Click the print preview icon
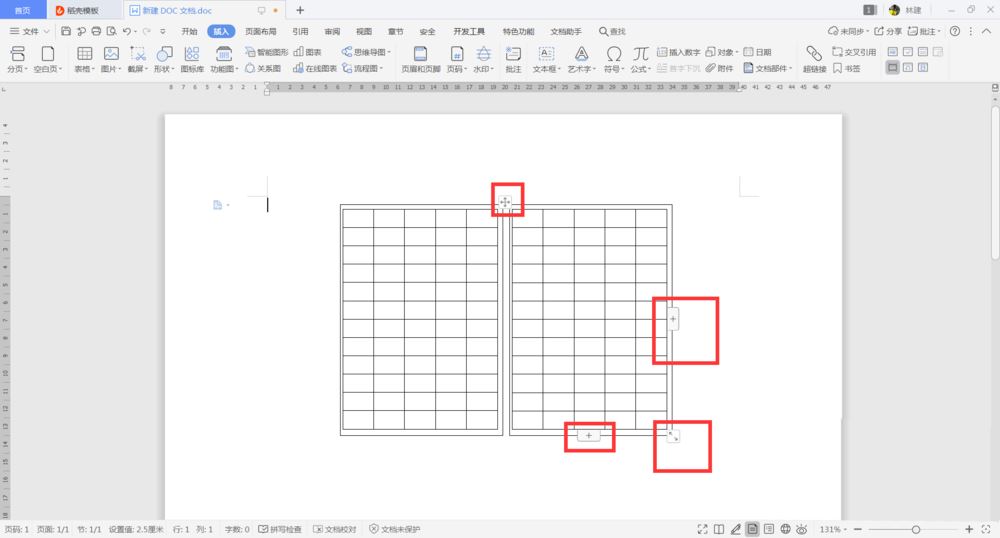Viewport: 1000px width, 538px height. point(112,31)
